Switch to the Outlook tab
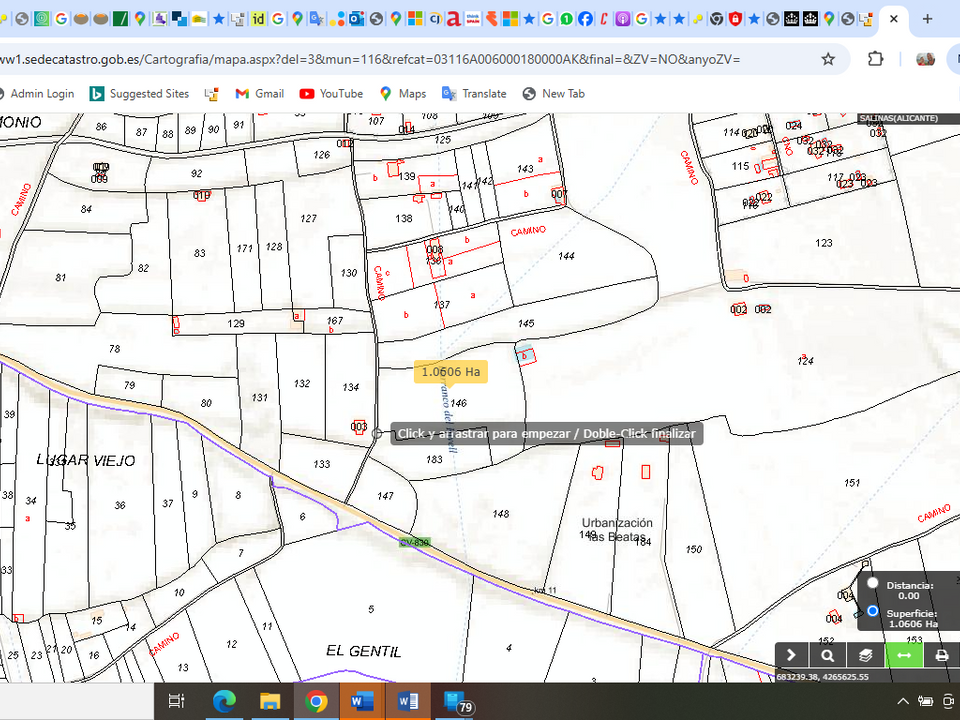This screenshot has width=960, height=720. [x=356, y=19]
